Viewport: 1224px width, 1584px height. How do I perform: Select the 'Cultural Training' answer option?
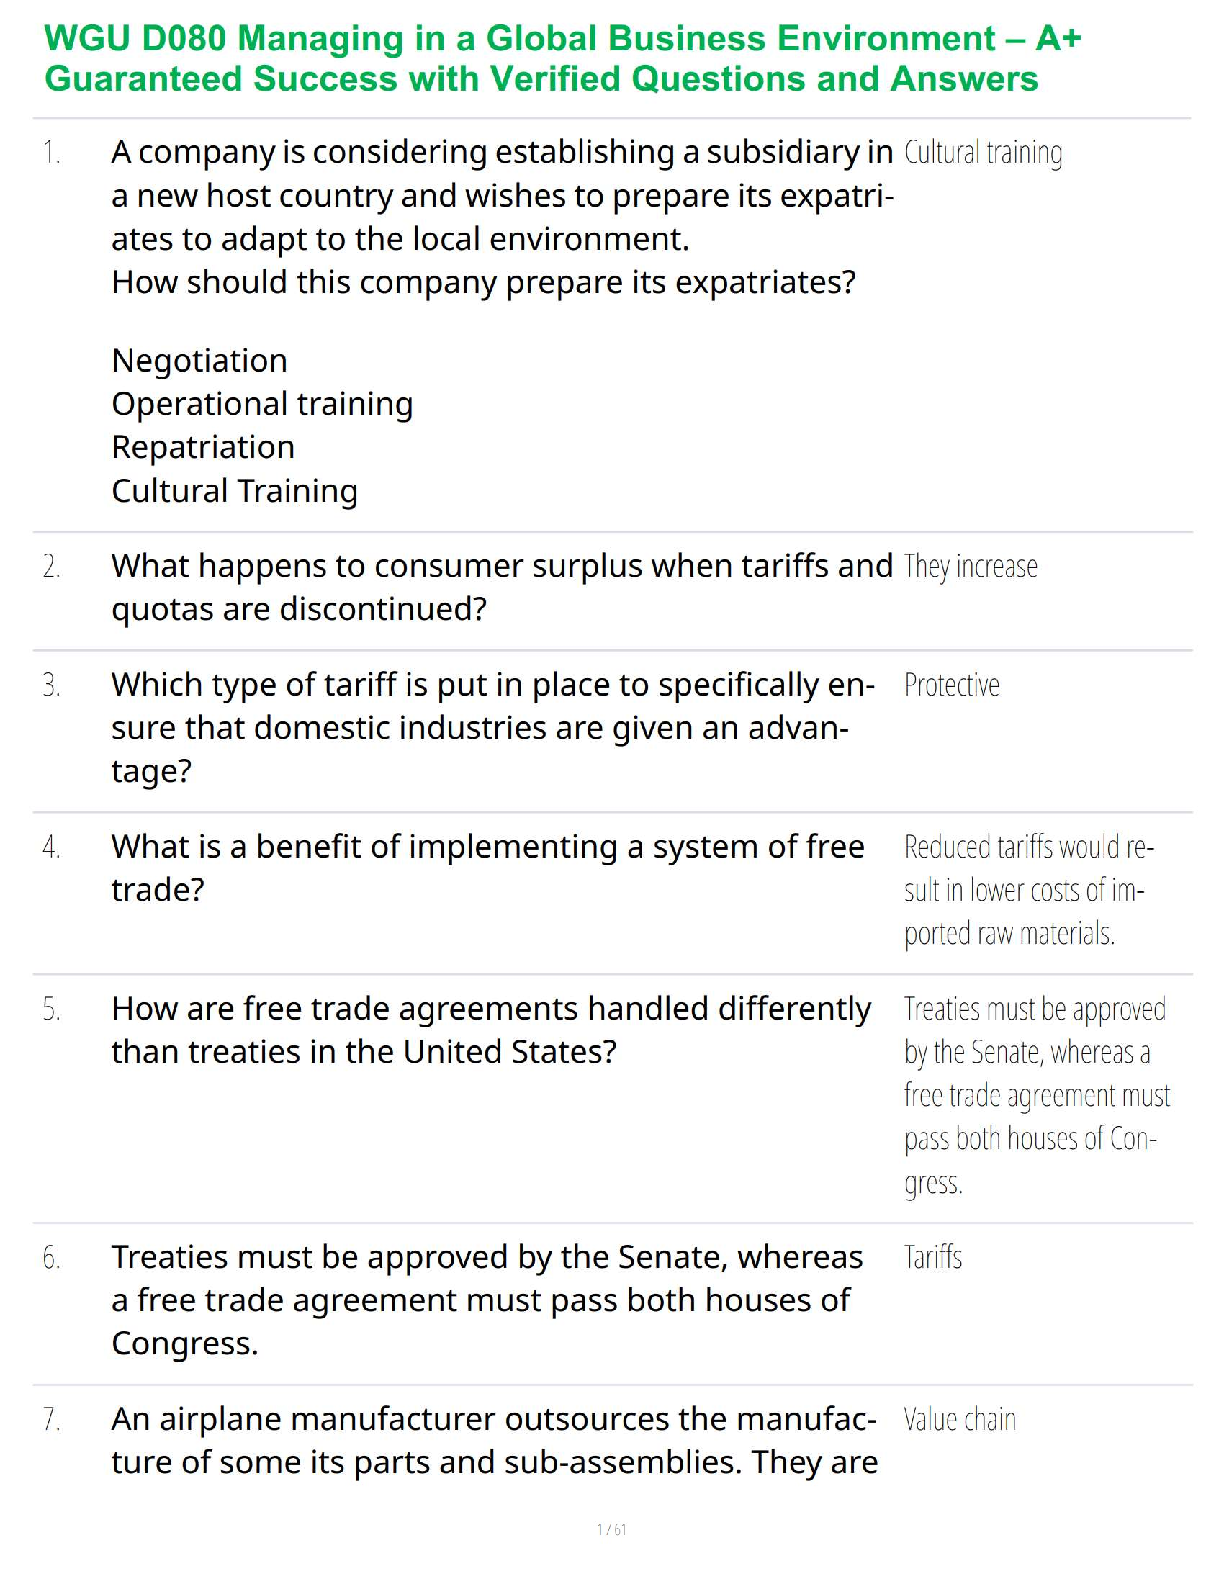(x=234, y=491)
